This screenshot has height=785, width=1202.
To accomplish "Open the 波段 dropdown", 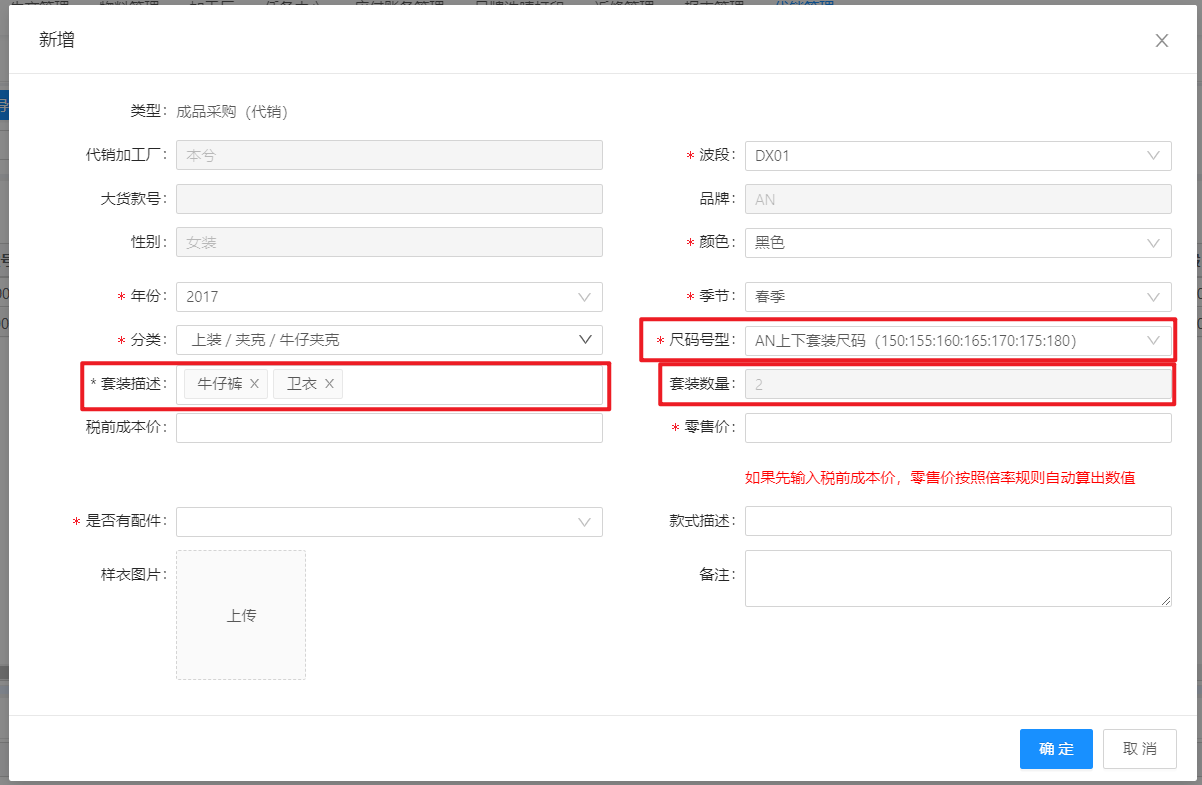I will (x=957, y=156).
